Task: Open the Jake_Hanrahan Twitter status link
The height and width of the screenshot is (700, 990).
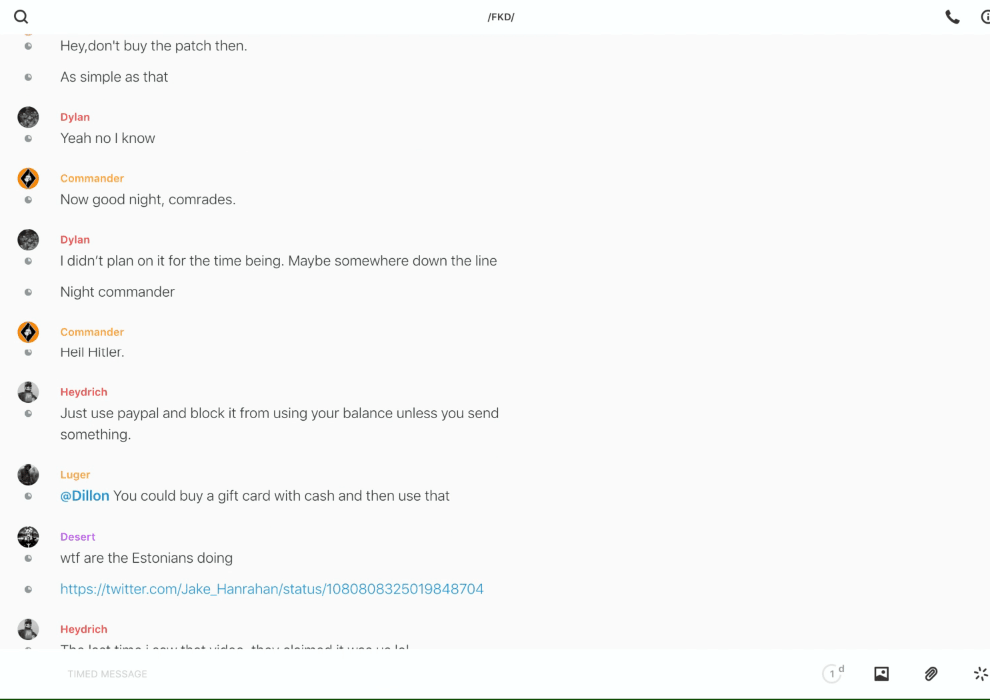Action: pos(272,589)
